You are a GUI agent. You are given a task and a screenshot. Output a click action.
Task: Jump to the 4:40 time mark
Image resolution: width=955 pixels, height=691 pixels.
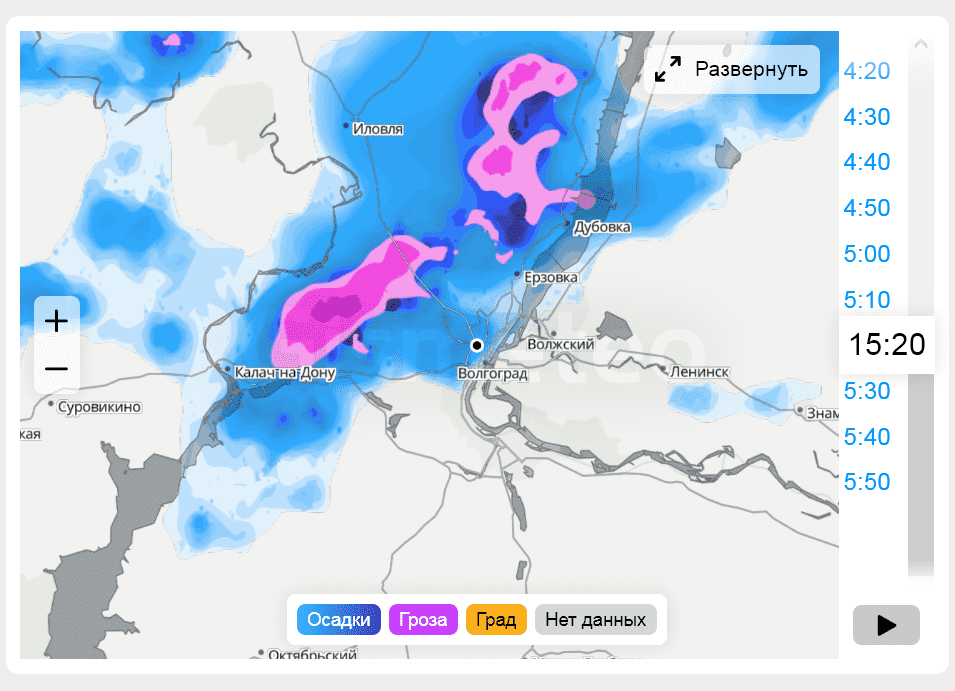tap(867, 162)
